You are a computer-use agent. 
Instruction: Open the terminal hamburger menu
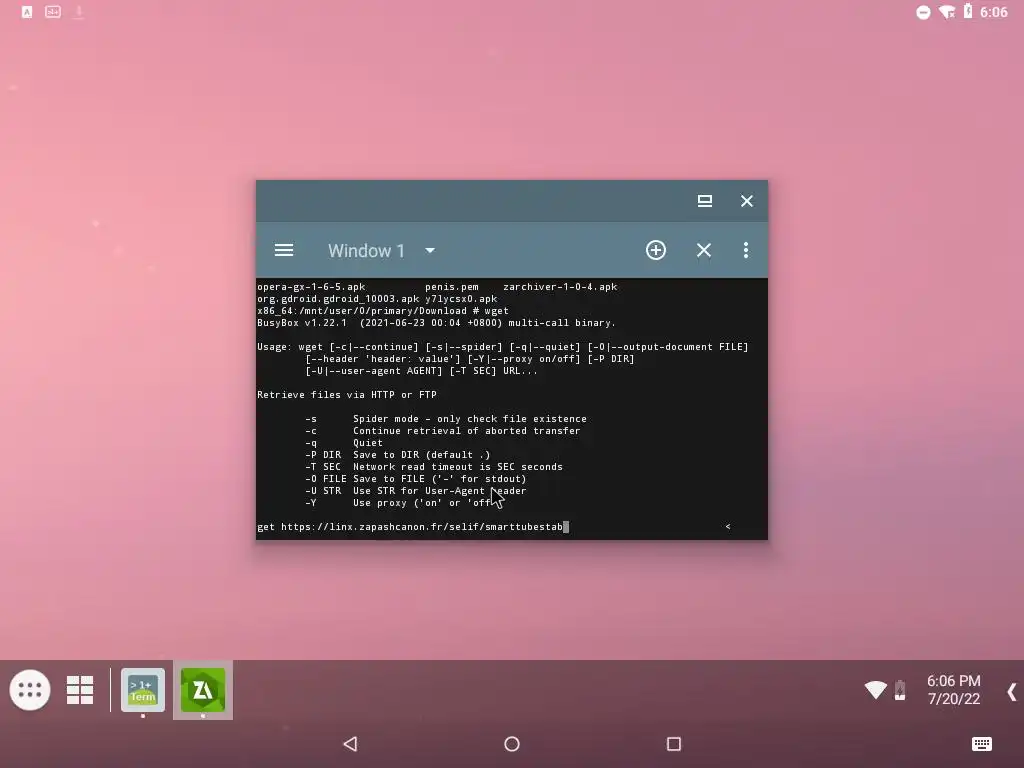[x=283, y=250]
